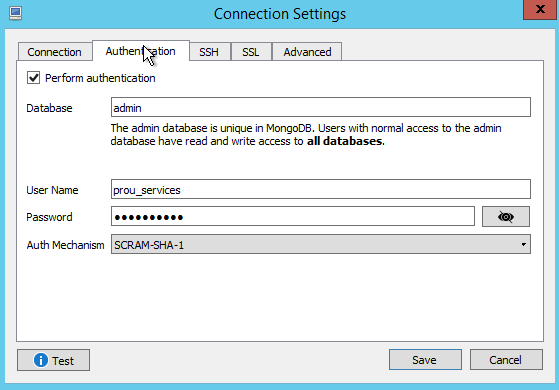Click the User Name field with prou_services
Viewport: 559px width, 390px height.
[x=320, y=189]
